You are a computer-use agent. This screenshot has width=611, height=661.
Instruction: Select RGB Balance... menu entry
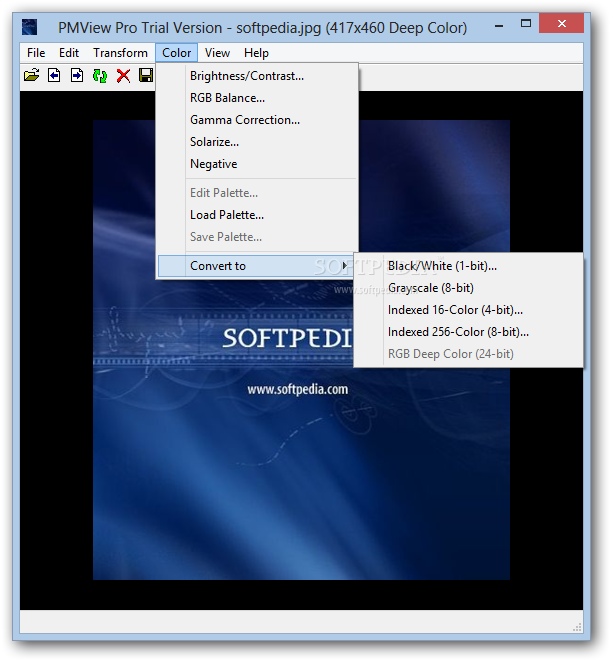pyautogui.click(x=257, y=98)
